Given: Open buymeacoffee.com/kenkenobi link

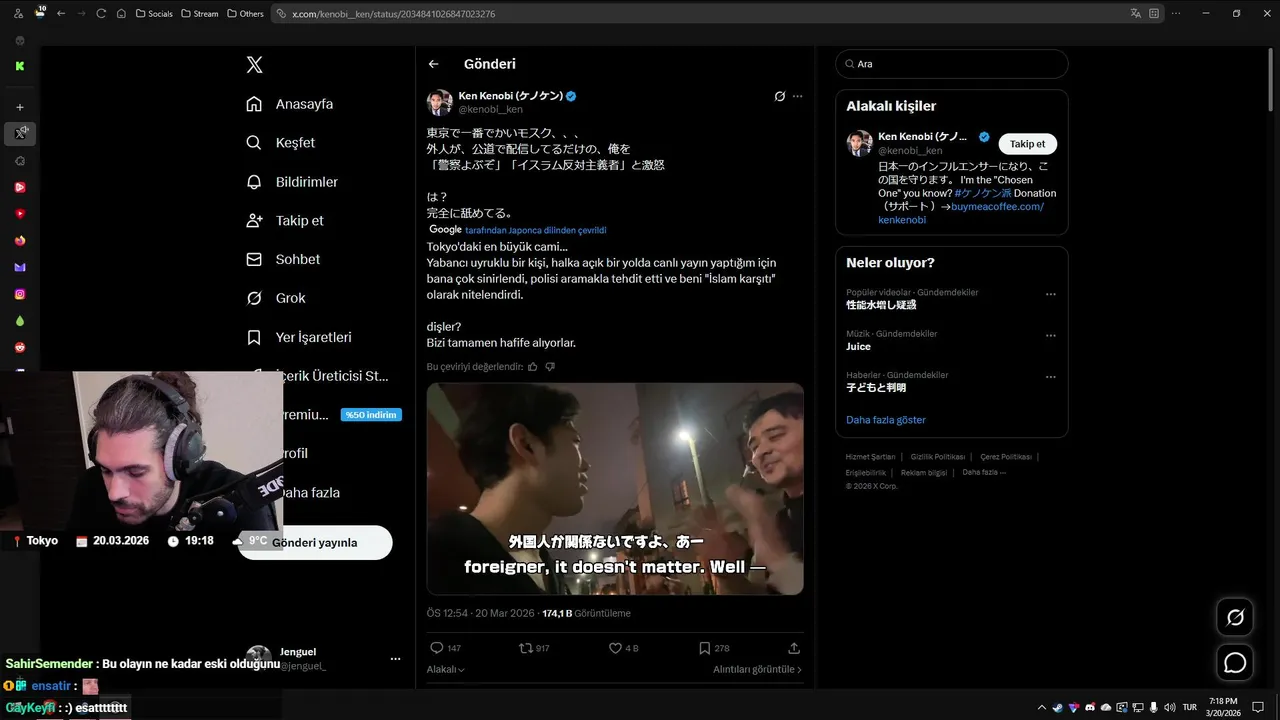Looking at the screenshot, I should (961, 213).
